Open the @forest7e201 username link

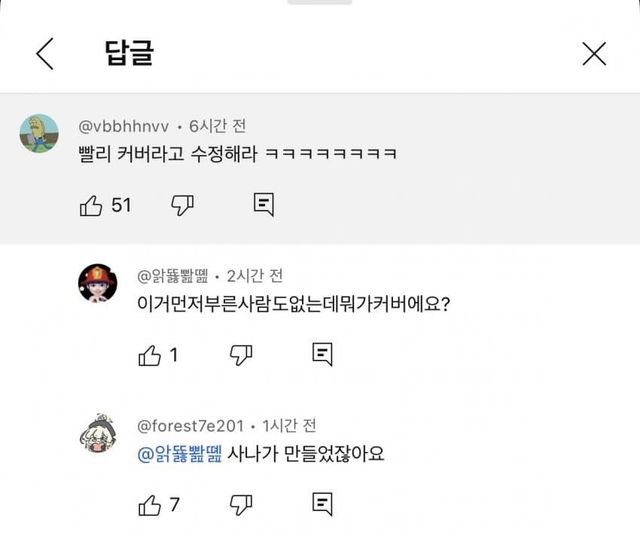pyautogui.click(x=190, y=426)
